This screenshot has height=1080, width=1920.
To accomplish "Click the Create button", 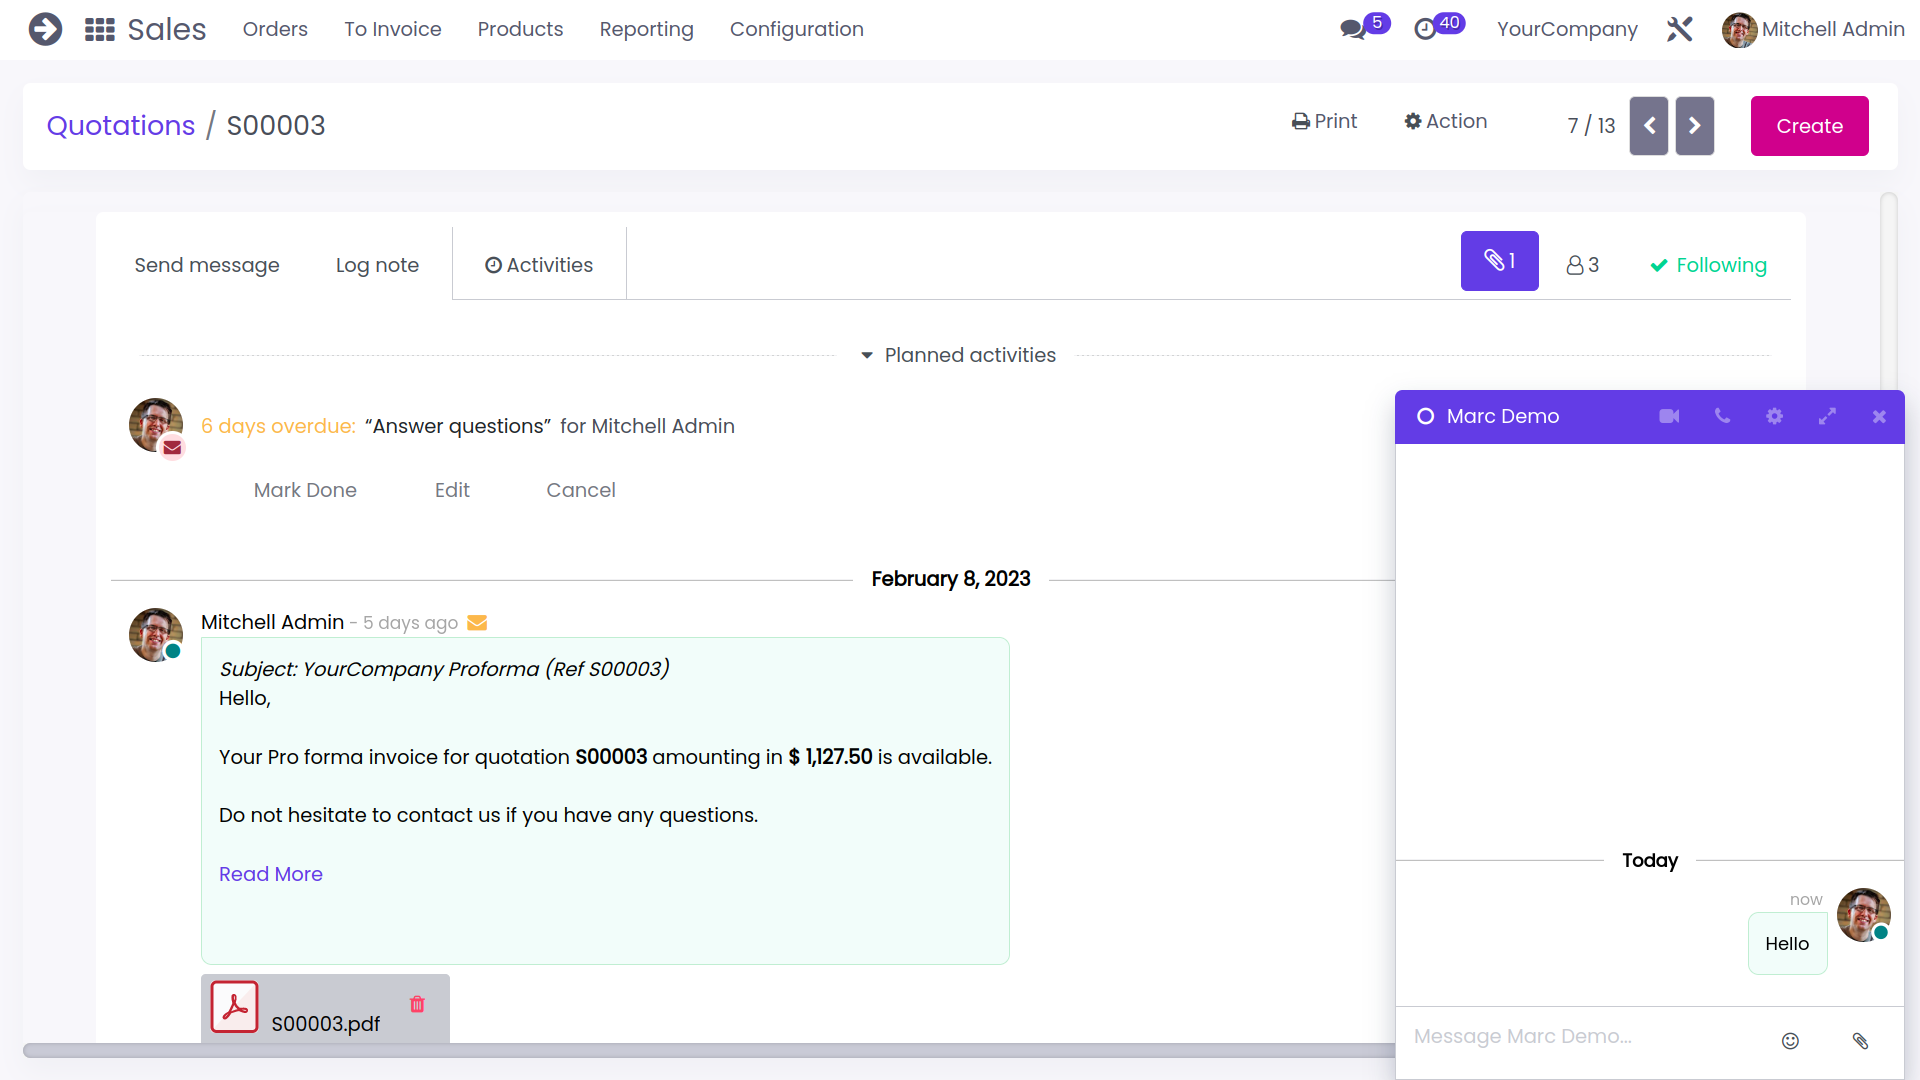I will [x=1809, y=126].
